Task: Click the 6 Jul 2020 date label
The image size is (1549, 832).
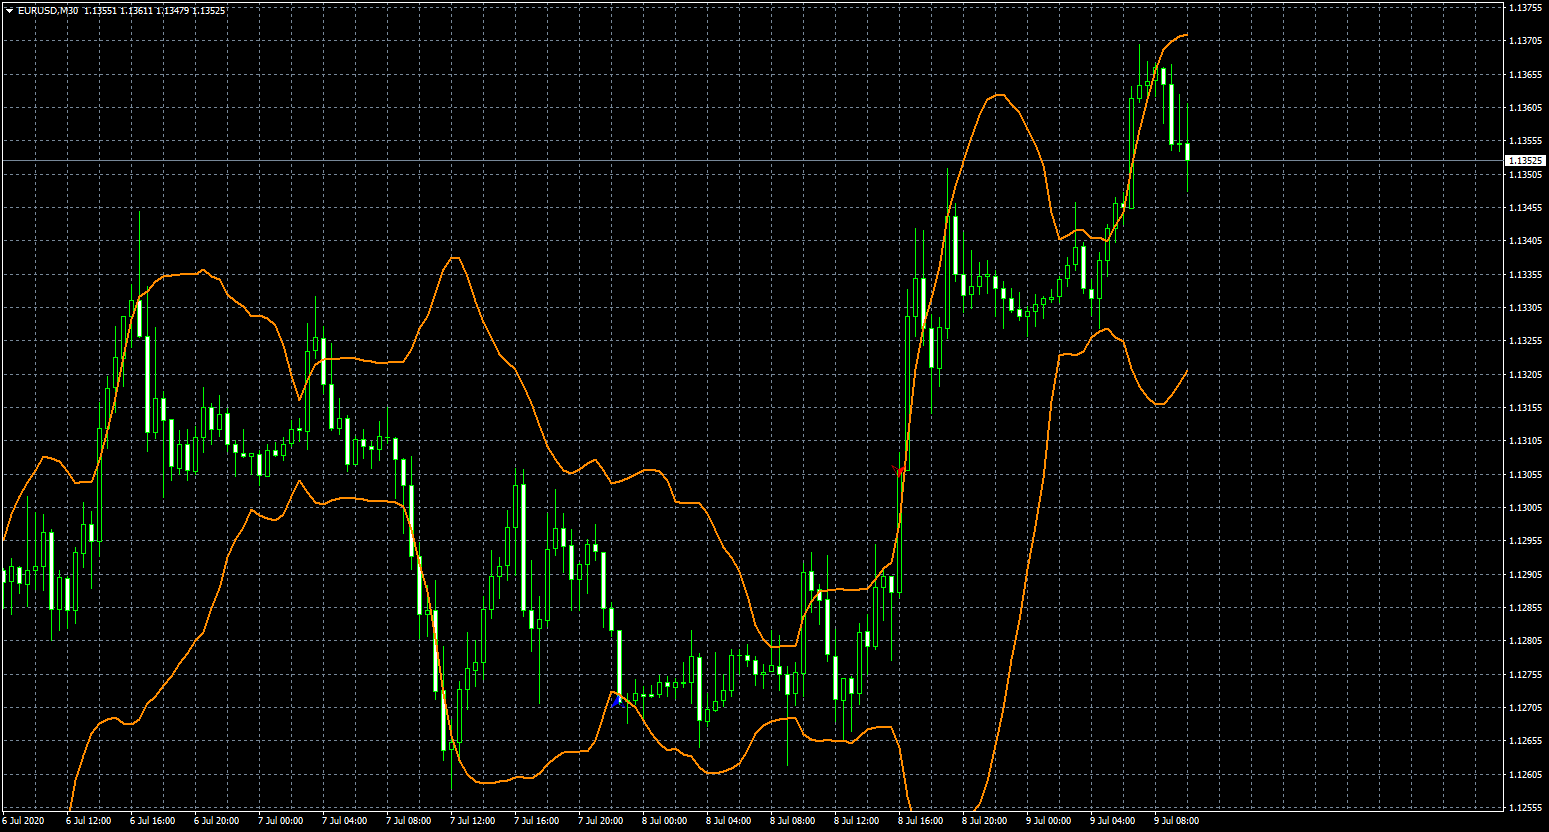Action: [x=24, y=821]
